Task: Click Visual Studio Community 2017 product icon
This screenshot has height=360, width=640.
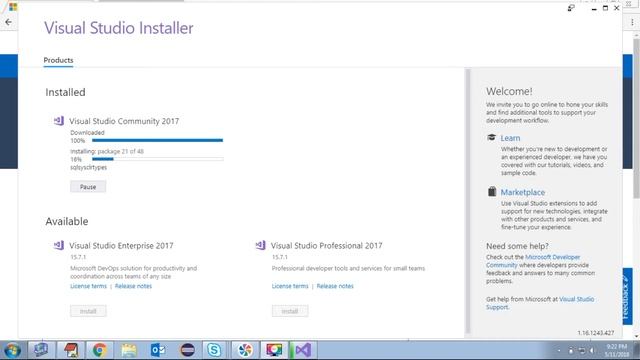Action: coord(59,121)
